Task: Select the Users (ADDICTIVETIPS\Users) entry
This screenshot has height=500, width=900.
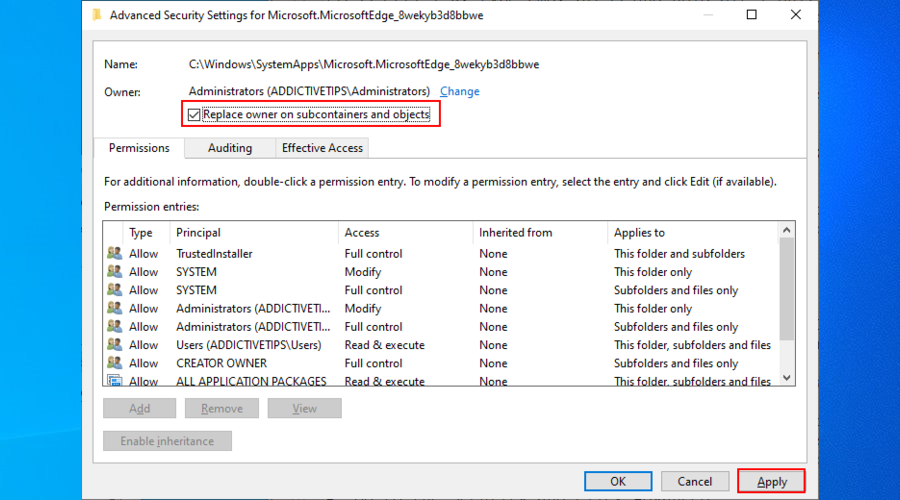Action: click(x=441, y=345)
